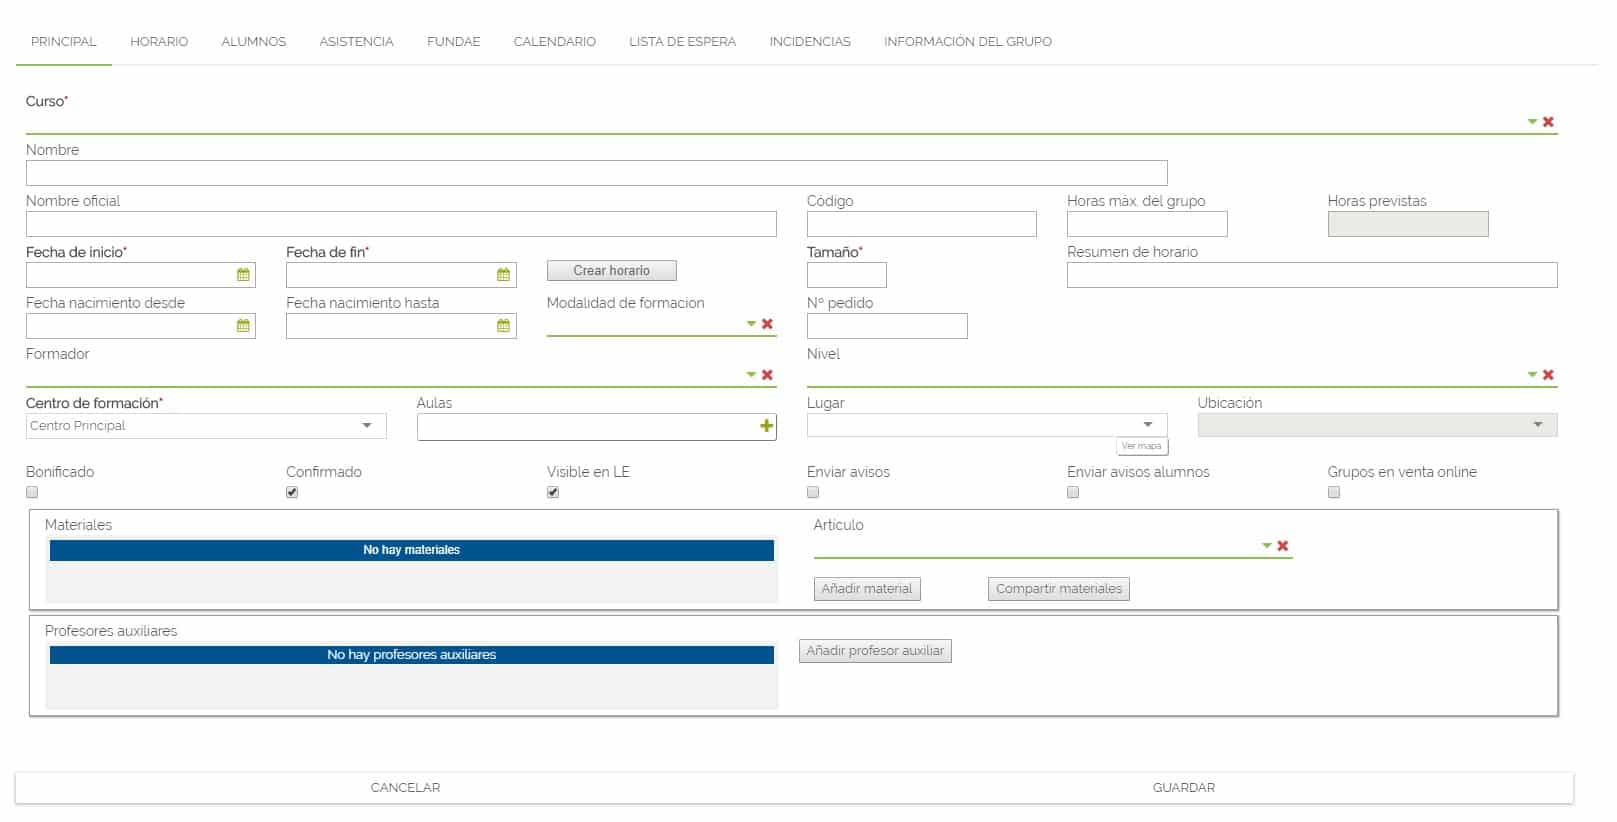This screenshot has height=822, width=1617.
Task: Clear the Curso selection with red X
Action: (1547, 122)
